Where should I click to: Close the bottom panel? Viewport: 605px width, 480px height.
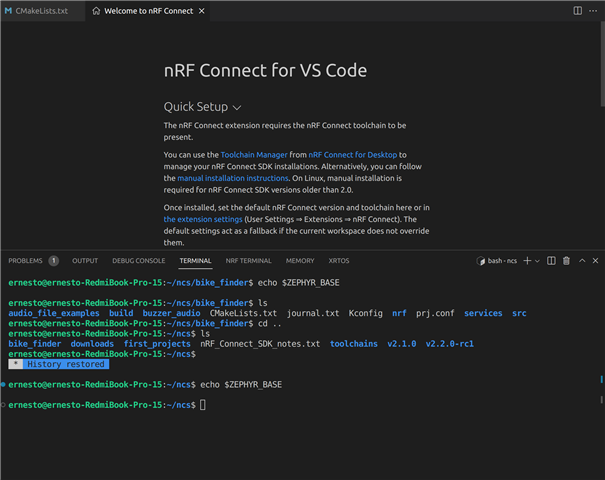coord(595,261)
